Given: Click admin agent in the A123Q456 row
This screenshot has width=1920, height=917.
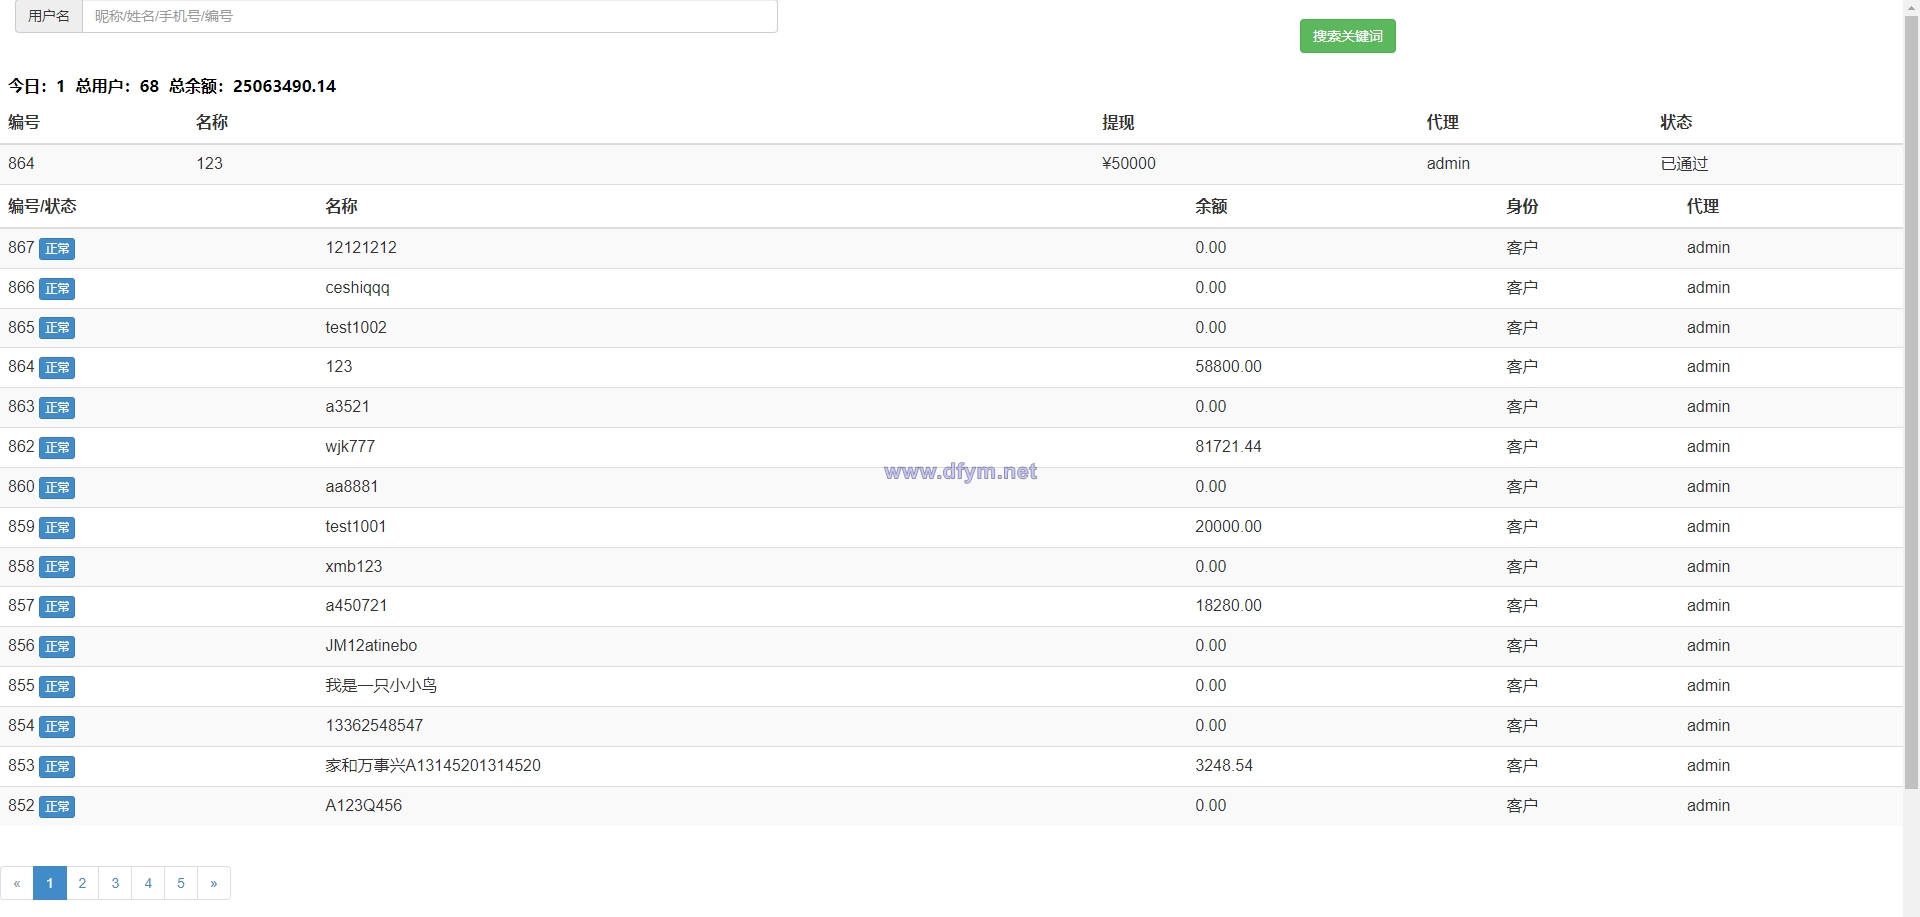Looking at the screenshot, I should pos(1708,805).
